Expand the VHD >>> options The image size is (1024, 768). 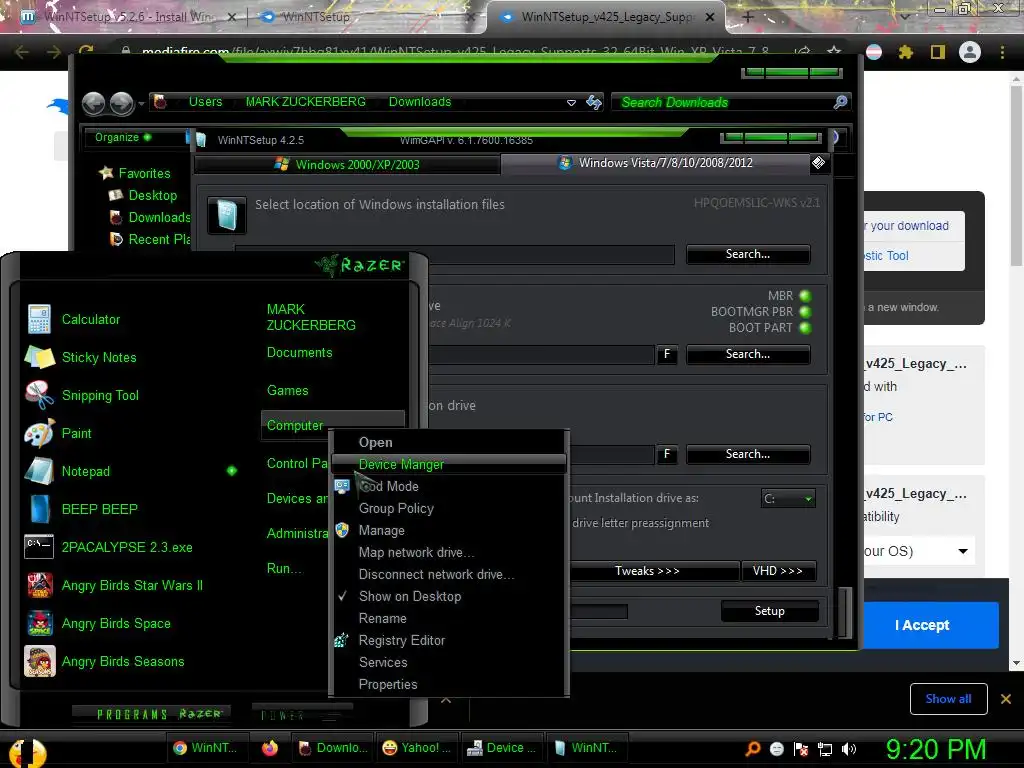click(x=777, y=571)
